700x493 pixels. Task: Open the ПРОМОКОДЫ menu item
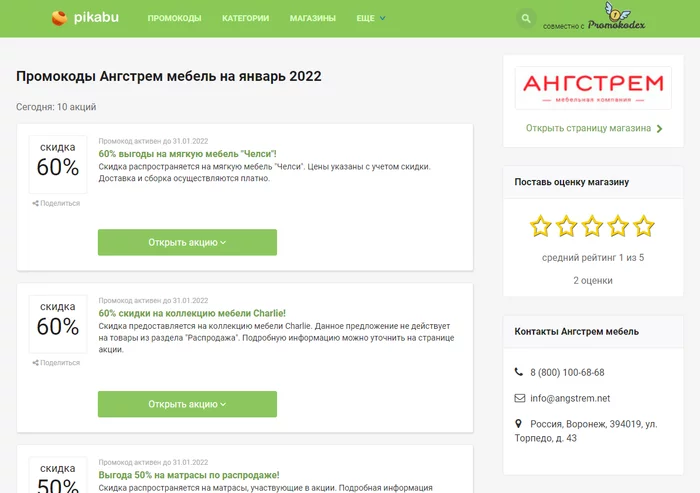[x=175, y=18]
